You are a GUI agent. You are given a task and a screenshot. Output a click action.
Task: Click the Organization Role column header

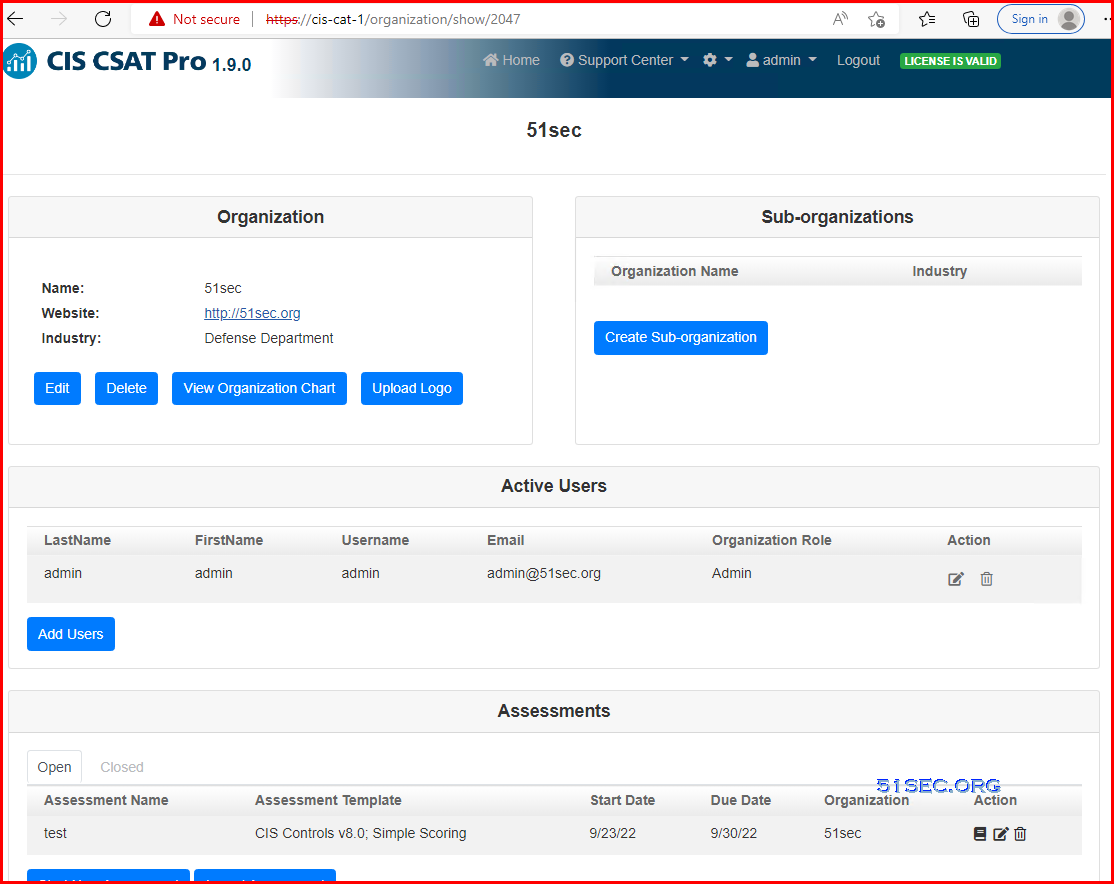(x=772, y=540)
